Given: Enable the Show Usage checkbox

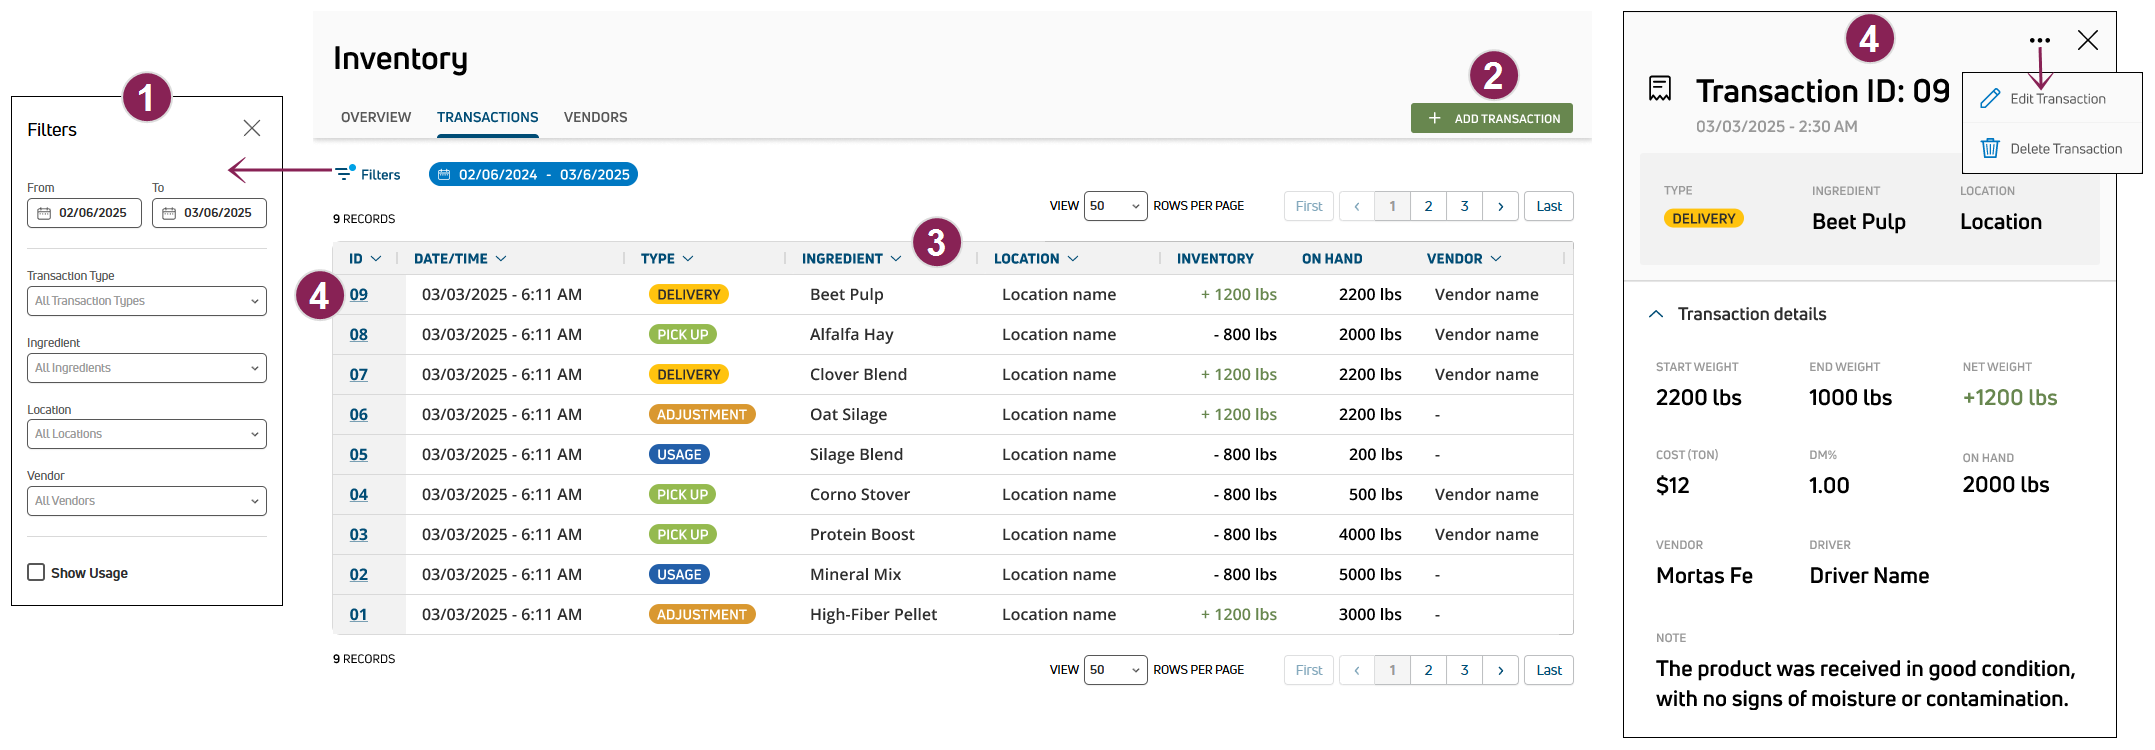Looking at the screenshot, I should coord(36,572).
